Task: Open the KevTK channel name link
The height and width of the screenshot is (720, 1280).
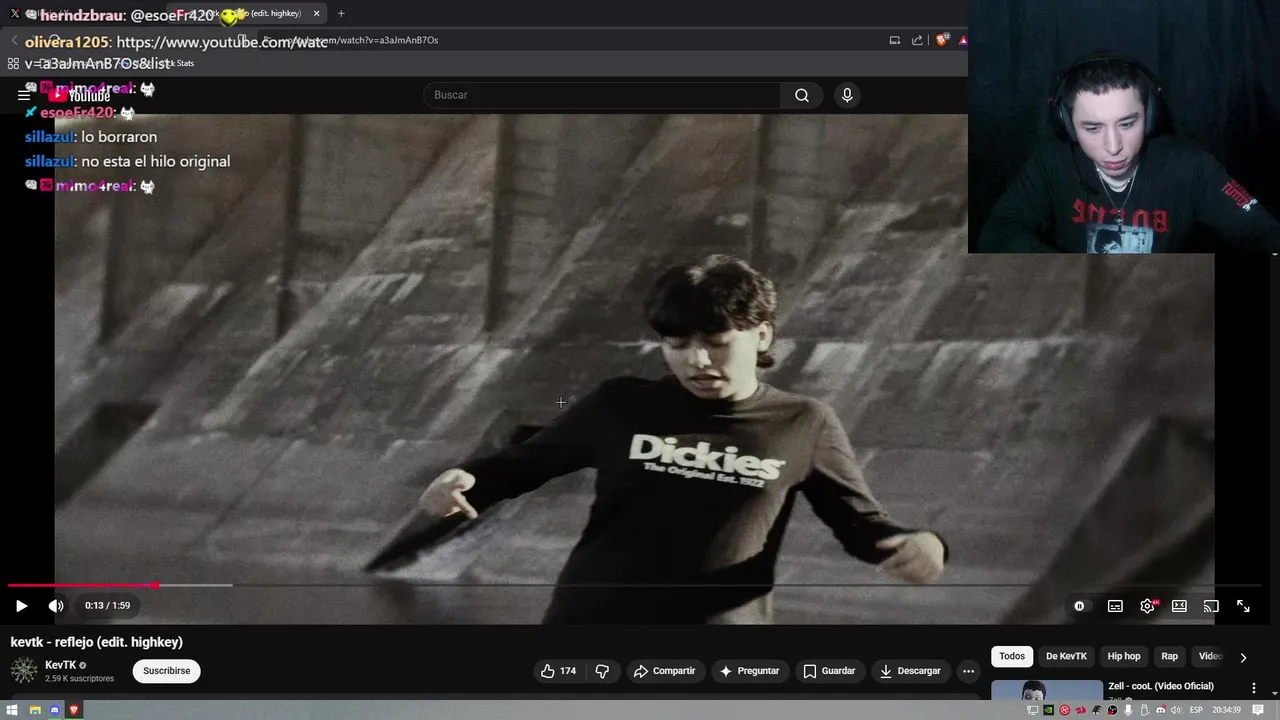Action: point(60,665)
